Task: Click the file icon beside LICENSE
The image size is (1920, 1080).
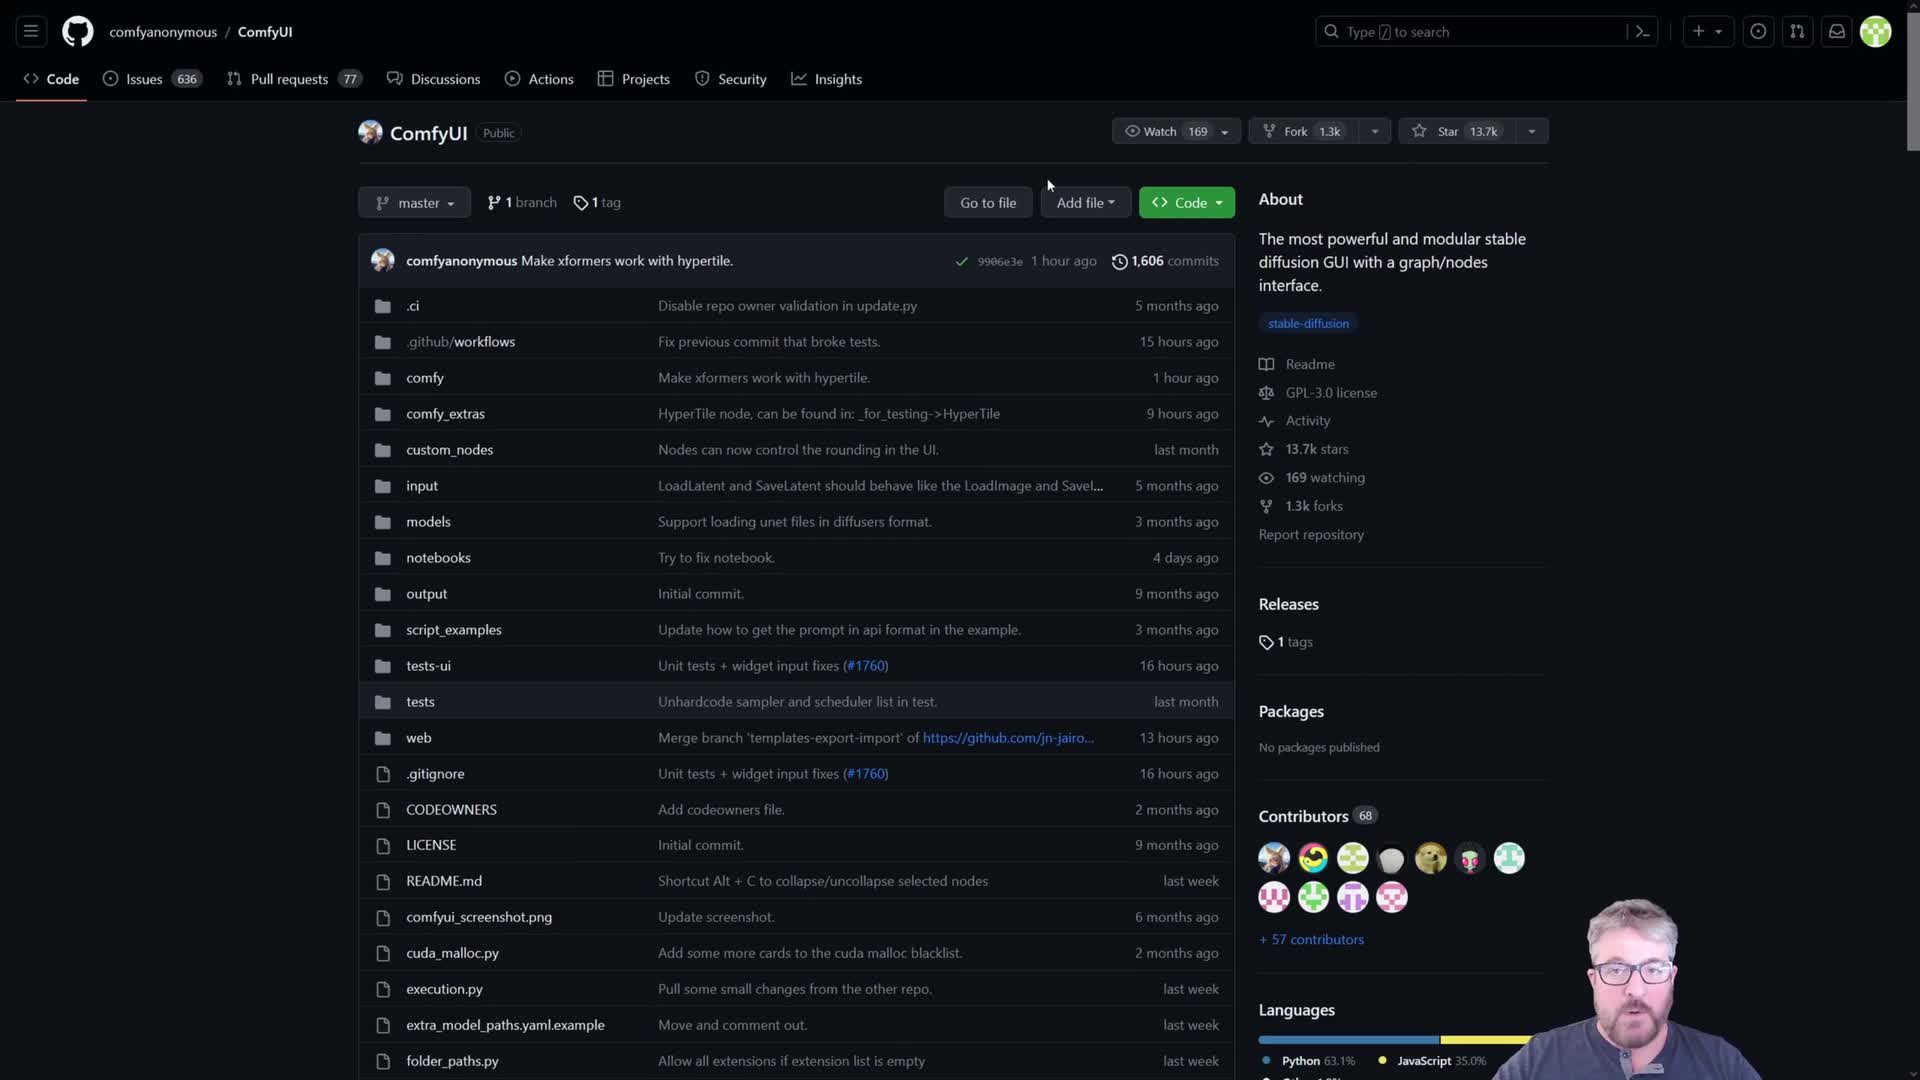Action: [382, 846]
